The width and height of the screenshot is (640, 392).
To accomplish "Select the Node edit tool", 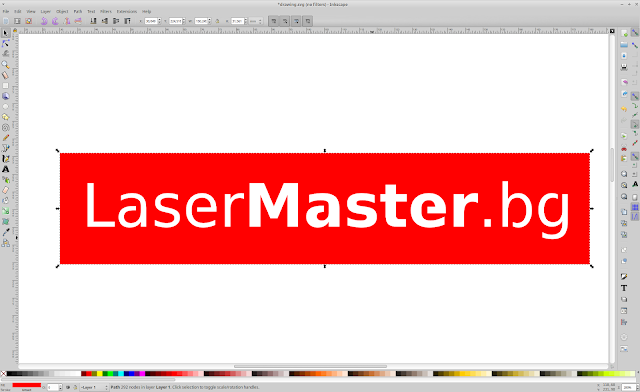I will click(6, 44).
